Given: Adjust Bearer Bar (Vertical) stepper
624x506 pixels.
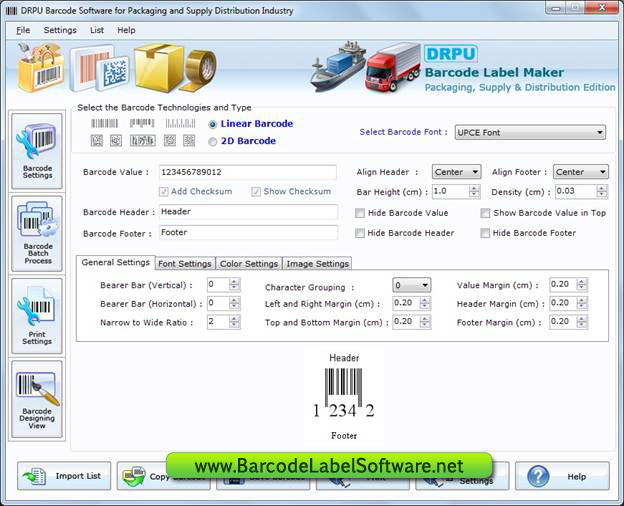Looking at the screenshot, I should click(x=234, y=285).
